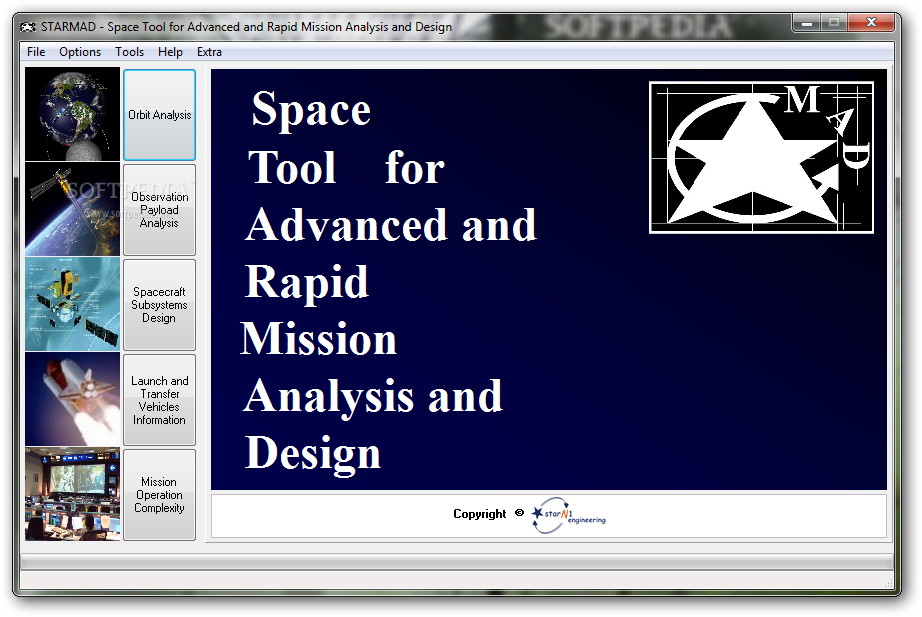The height and width of the screenshot is (617, 922).
Task: Click the STARMAD star logo
Action: [x=761, y=158]
